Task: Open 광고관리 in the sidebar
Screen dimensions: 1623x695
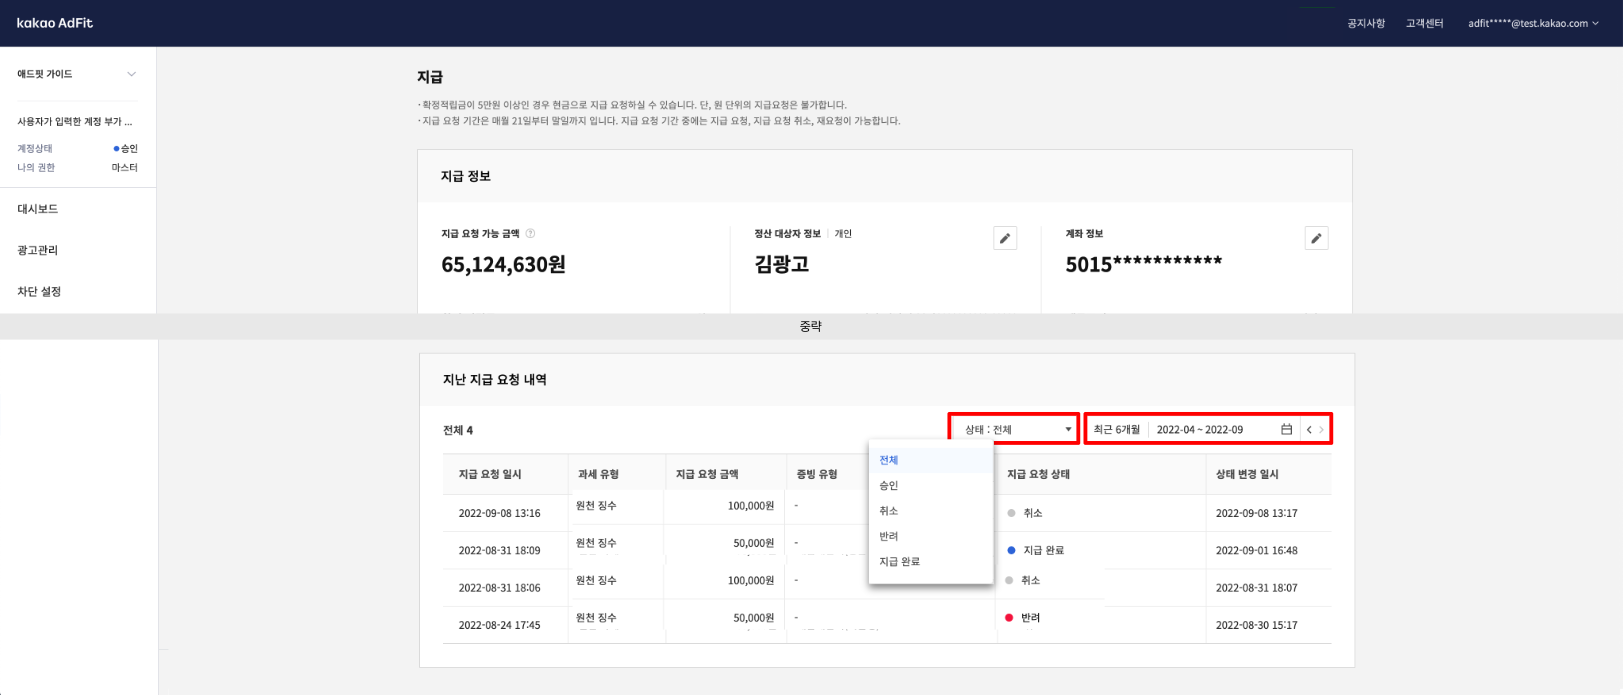Action: click(x=38, y=250)
